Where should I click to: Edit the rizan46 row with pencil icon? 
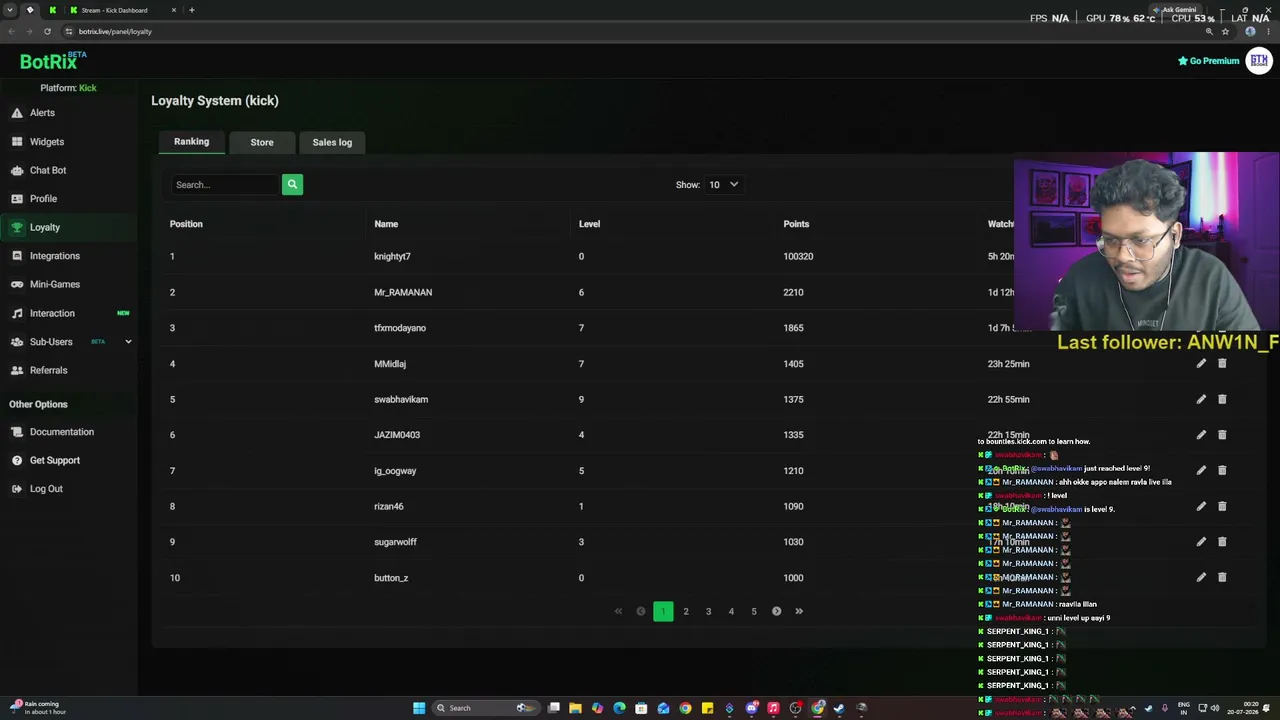[1201, 506]
